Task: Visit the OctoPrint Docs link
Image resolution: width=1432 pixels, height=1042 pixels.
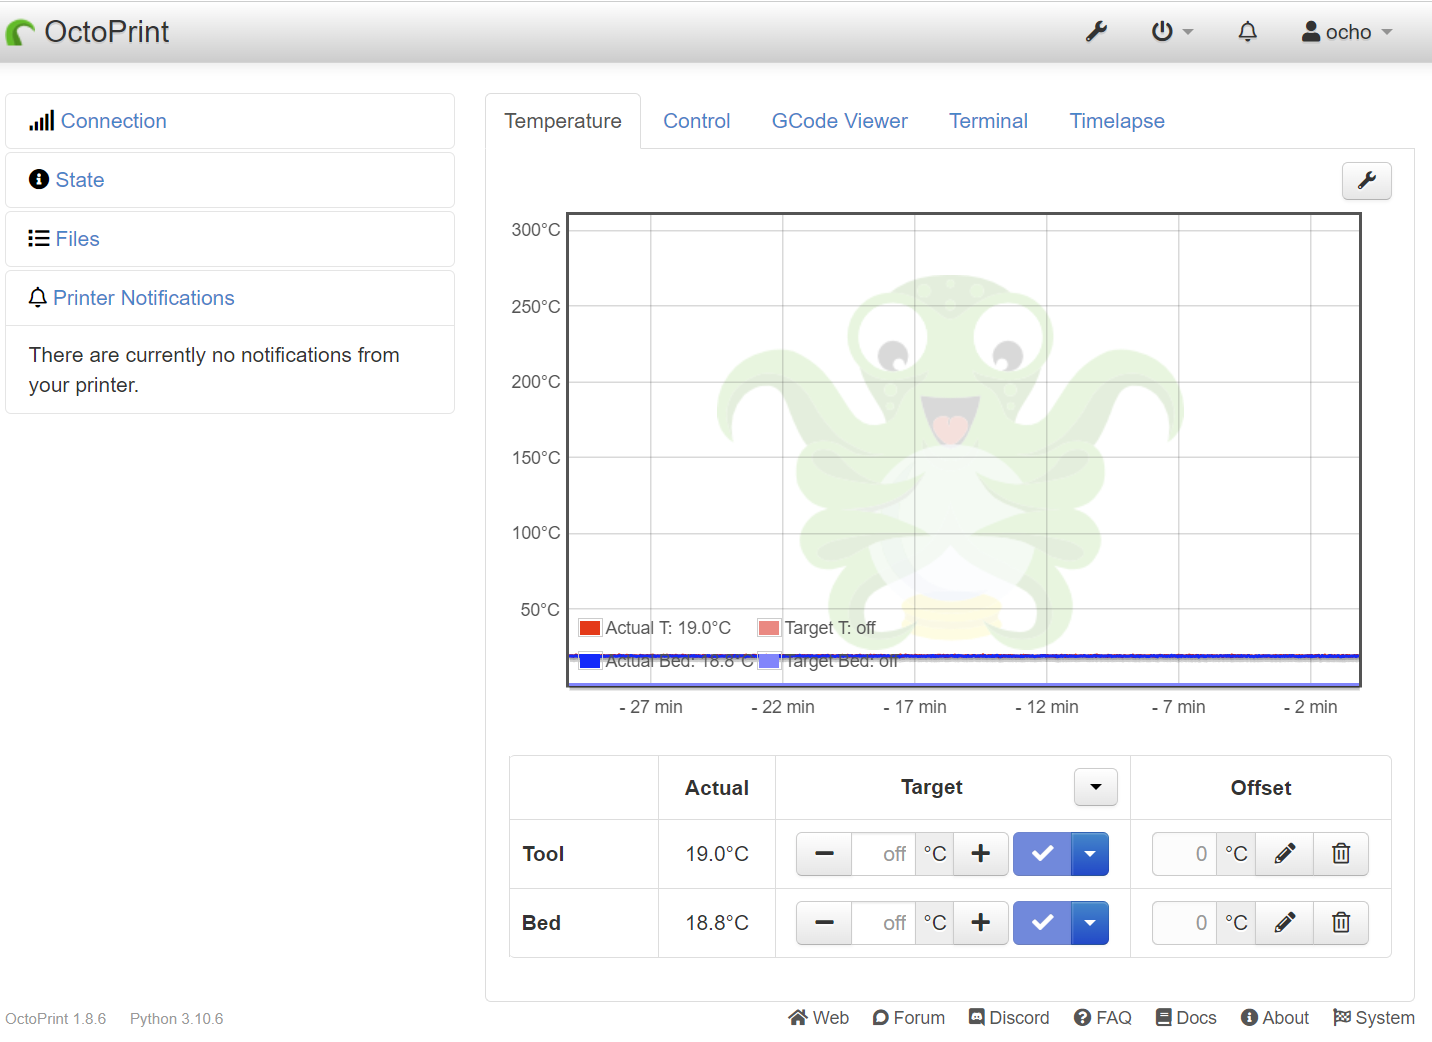Action: 1185,1017
